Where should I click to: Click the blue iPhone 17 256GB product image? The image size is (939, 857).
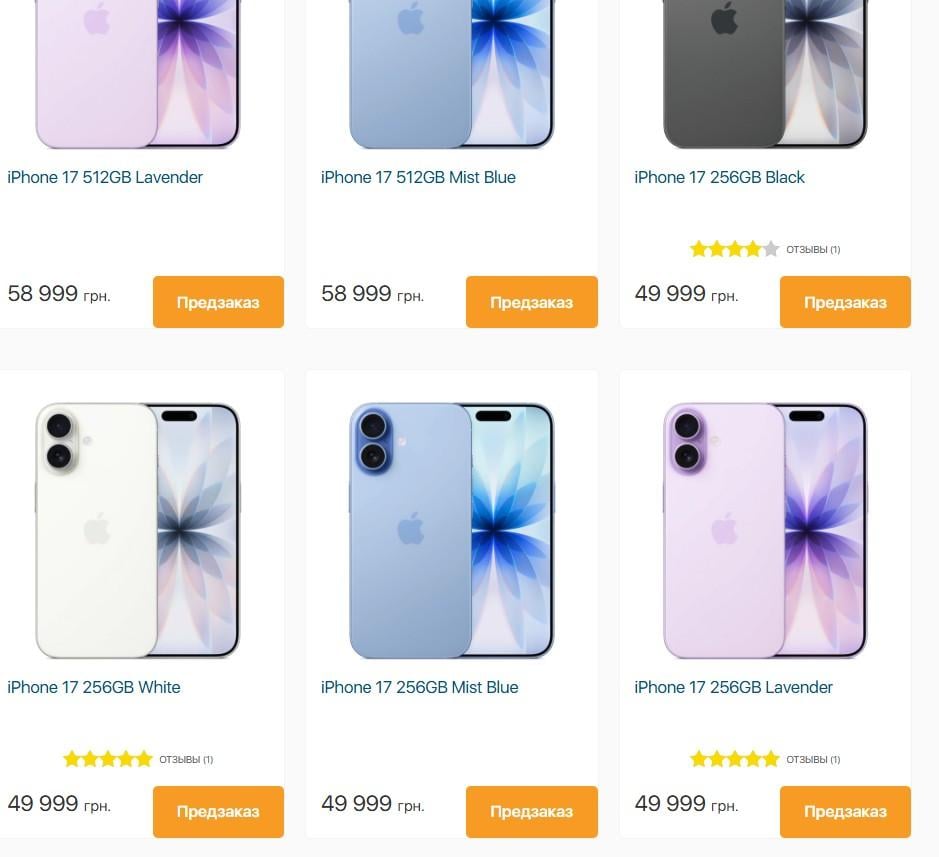click(x=452, y=531)
